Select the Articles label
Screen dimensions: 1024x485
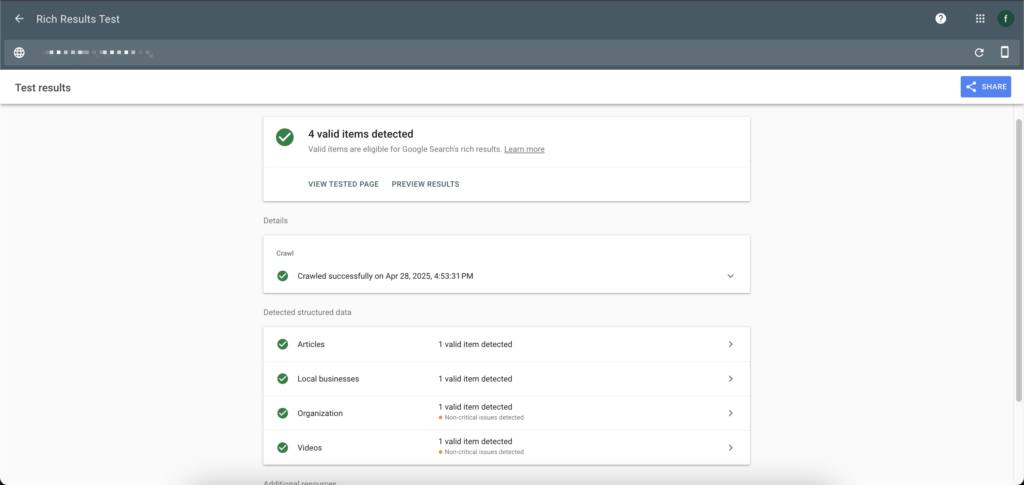coord(311,345)
